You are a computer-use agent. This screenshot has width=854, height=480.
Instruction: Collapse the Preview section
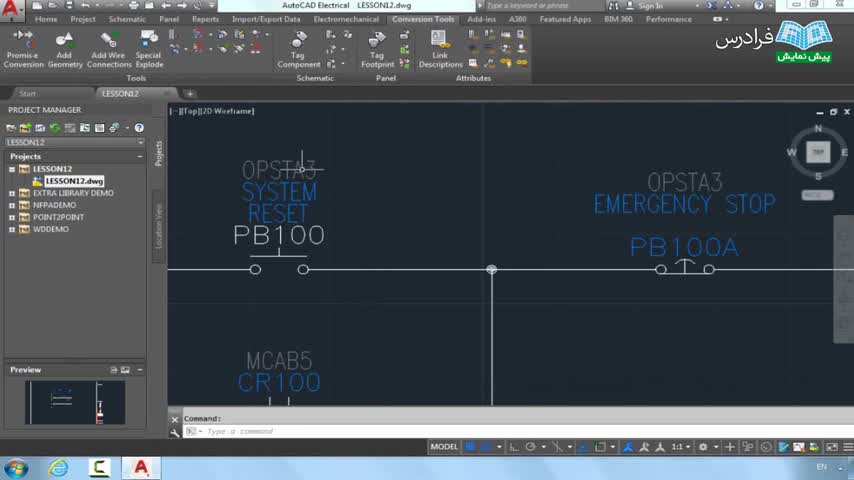click(x=140, y=370)
